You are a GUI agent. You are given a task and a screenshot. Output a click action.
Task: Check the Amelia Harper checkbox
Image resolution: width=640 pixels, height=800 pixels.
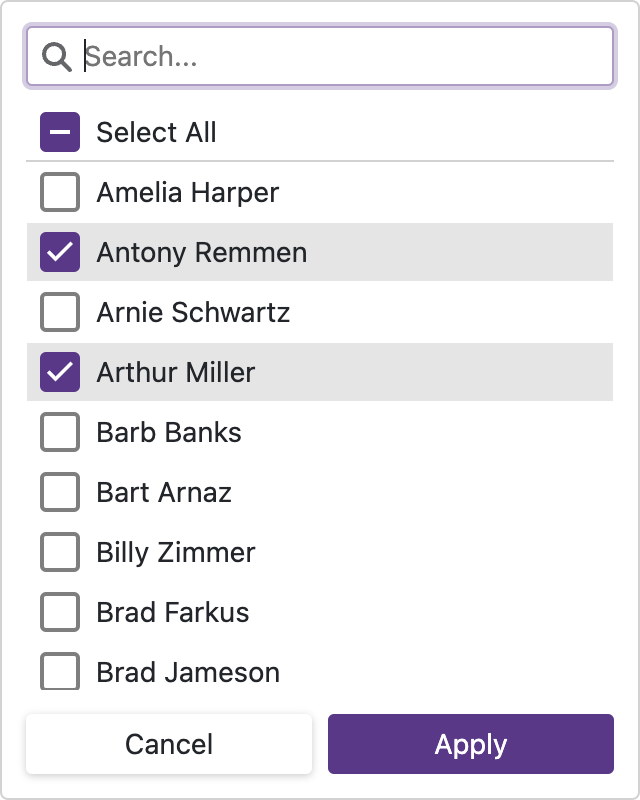click(x=60, y=192)
